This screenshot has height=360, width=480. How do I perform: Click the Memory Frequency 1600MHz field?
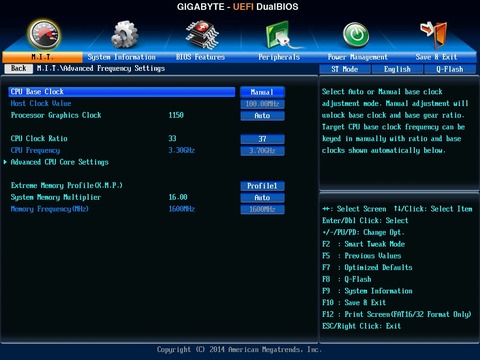pyautogui.click(x=262, y=209)
